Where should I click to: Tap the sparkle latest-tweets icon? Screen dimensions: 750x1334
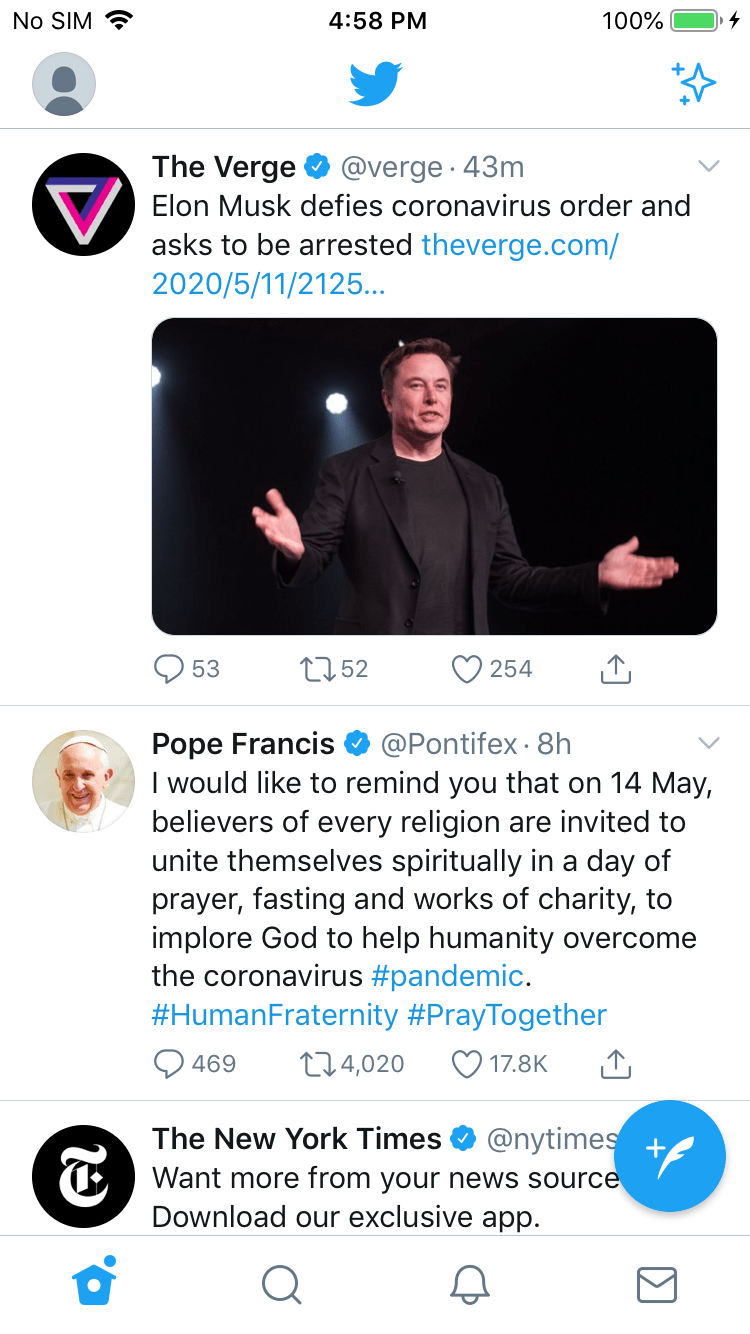click(694, 84)
